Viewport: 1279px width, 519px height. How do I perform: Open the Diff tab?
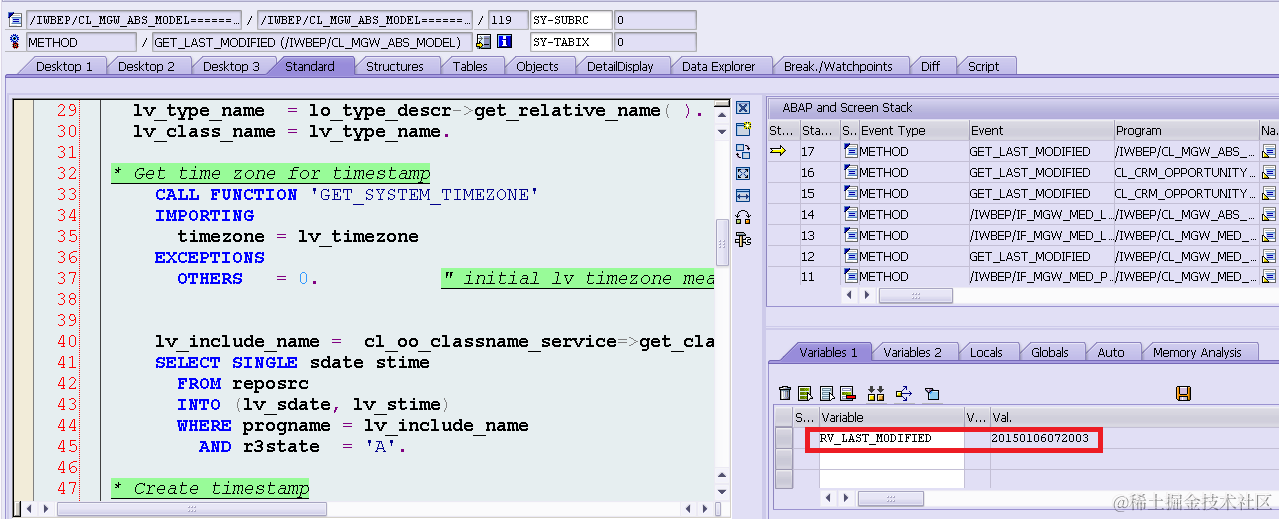click(x=930, y=66)
